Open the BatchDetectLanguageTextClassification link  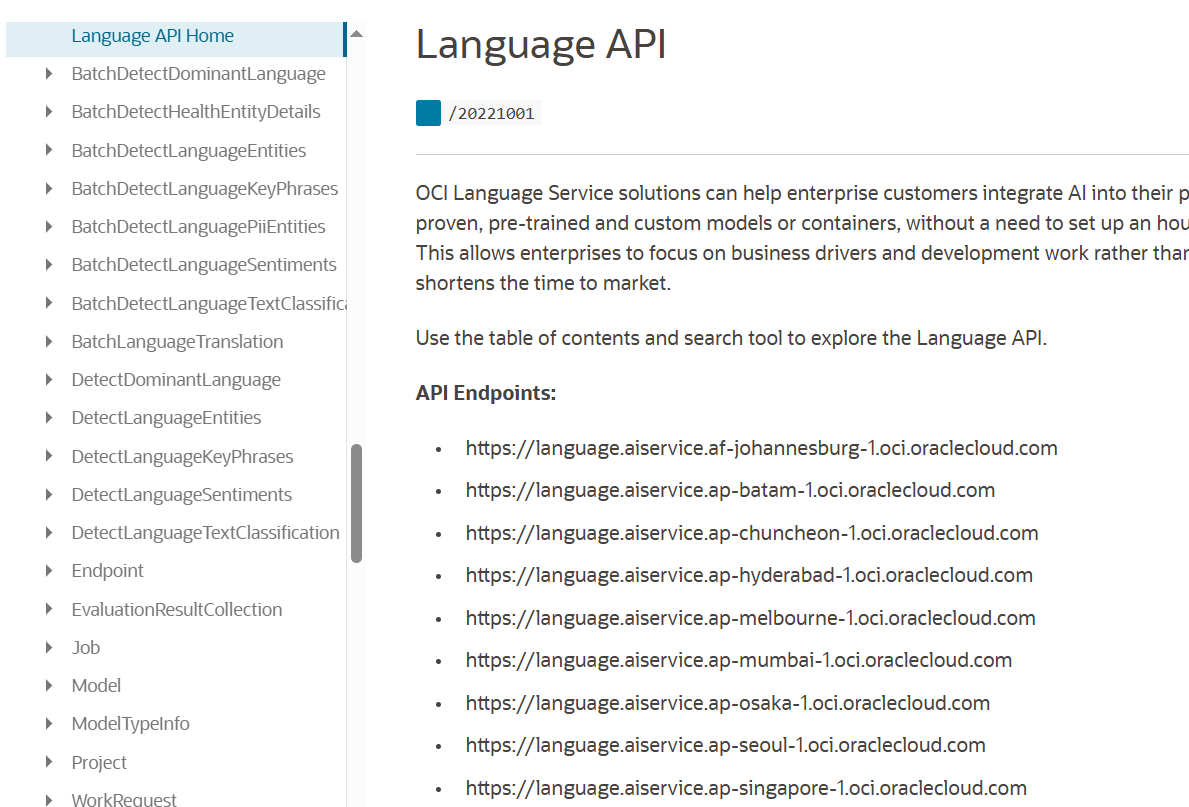point(209,303)
